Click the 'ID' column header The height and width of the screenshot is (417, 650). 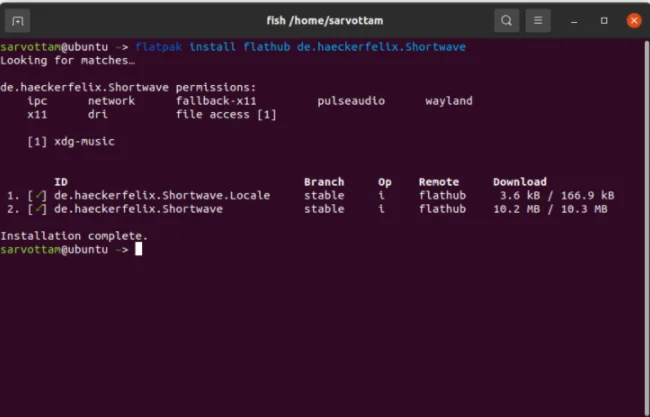[x=60, y=182]
